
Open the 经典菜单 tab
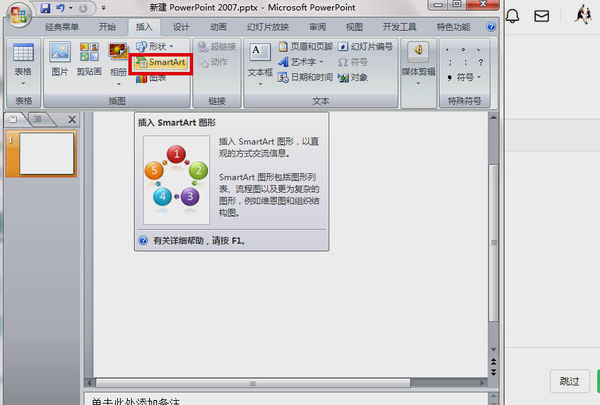pyautogui.click(x=62, y=27)
